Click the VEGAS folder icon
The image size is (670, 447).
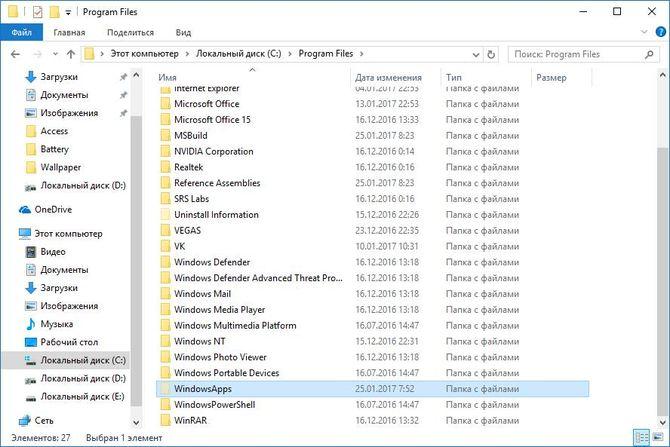click(165, 230)
